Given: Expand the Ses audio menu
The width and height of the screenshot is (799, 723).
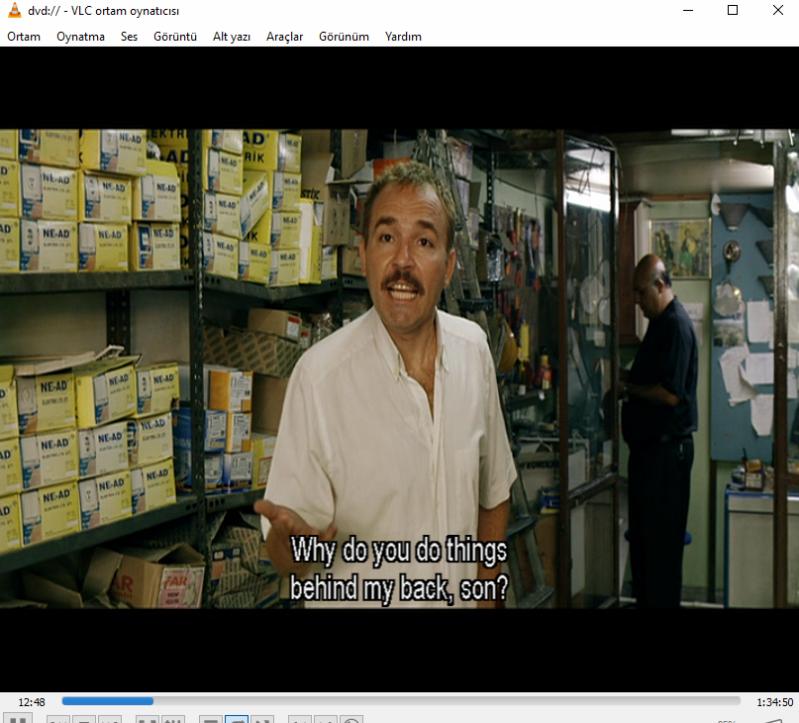Looking at the screenshot, I should pyautogui.click(x=129, y=36).
